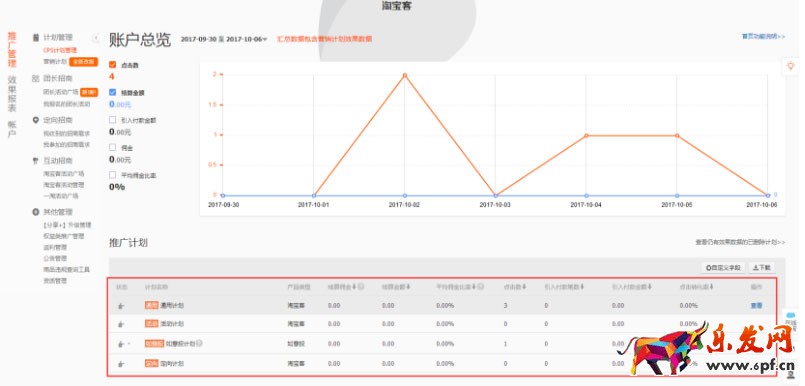Click the 计划管理 document icon
Image resolution: width=805 pixels, height=386 pixels.
click(36, 37)
